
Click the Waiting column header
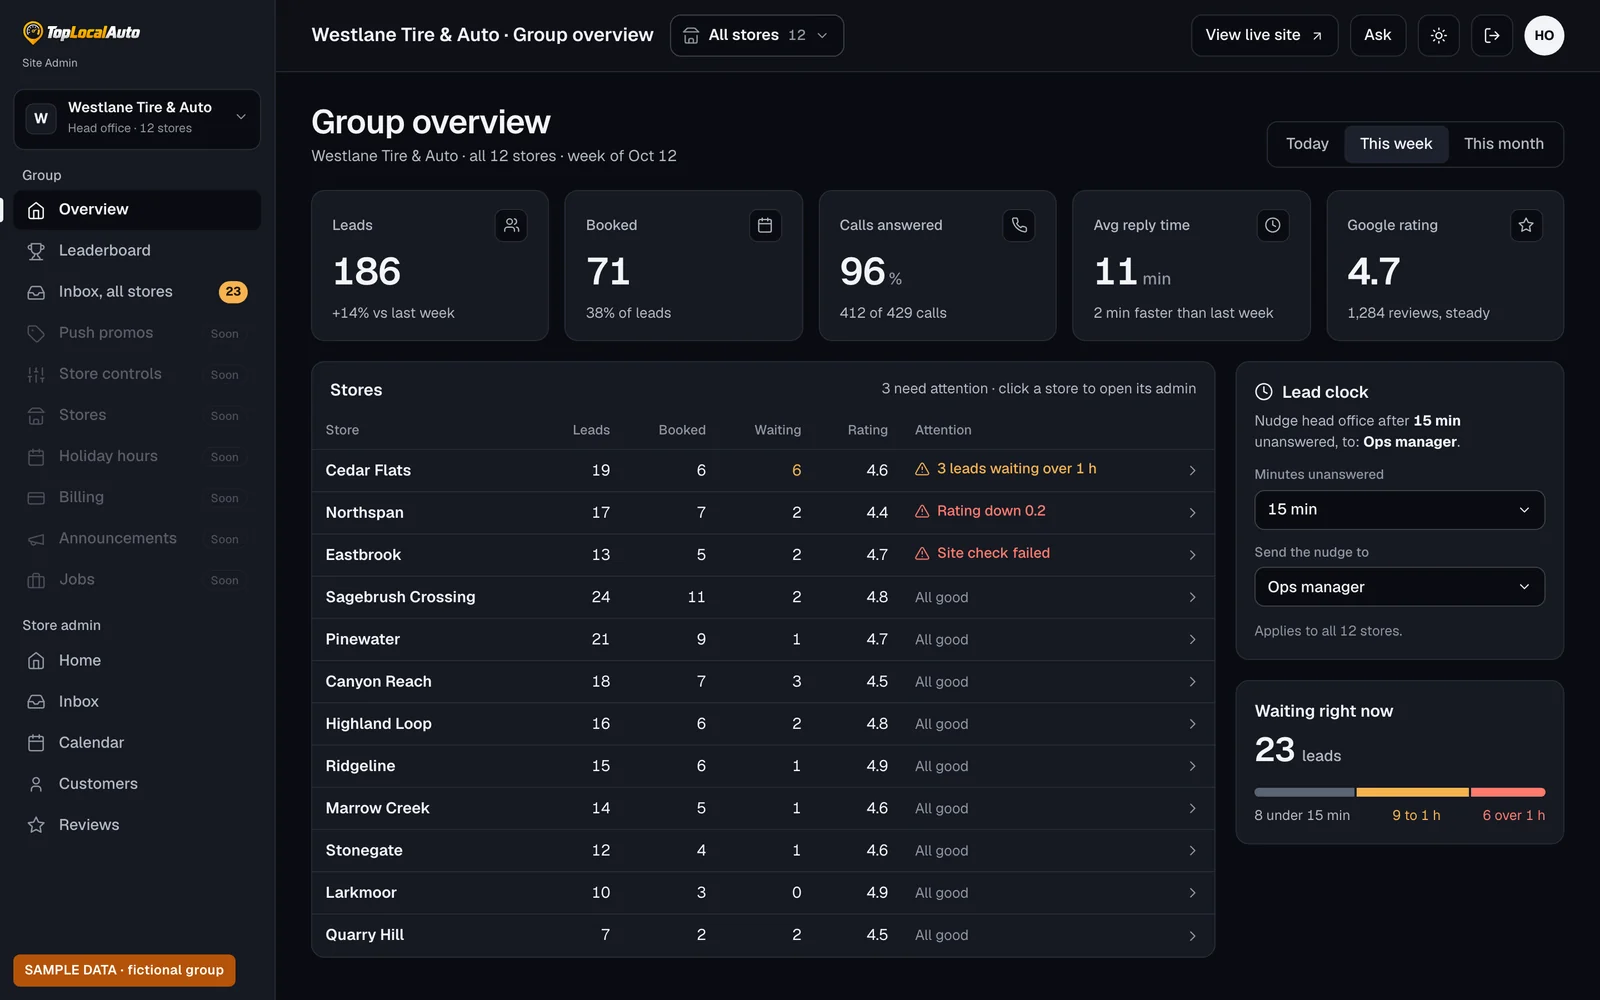tap(777, 430)
